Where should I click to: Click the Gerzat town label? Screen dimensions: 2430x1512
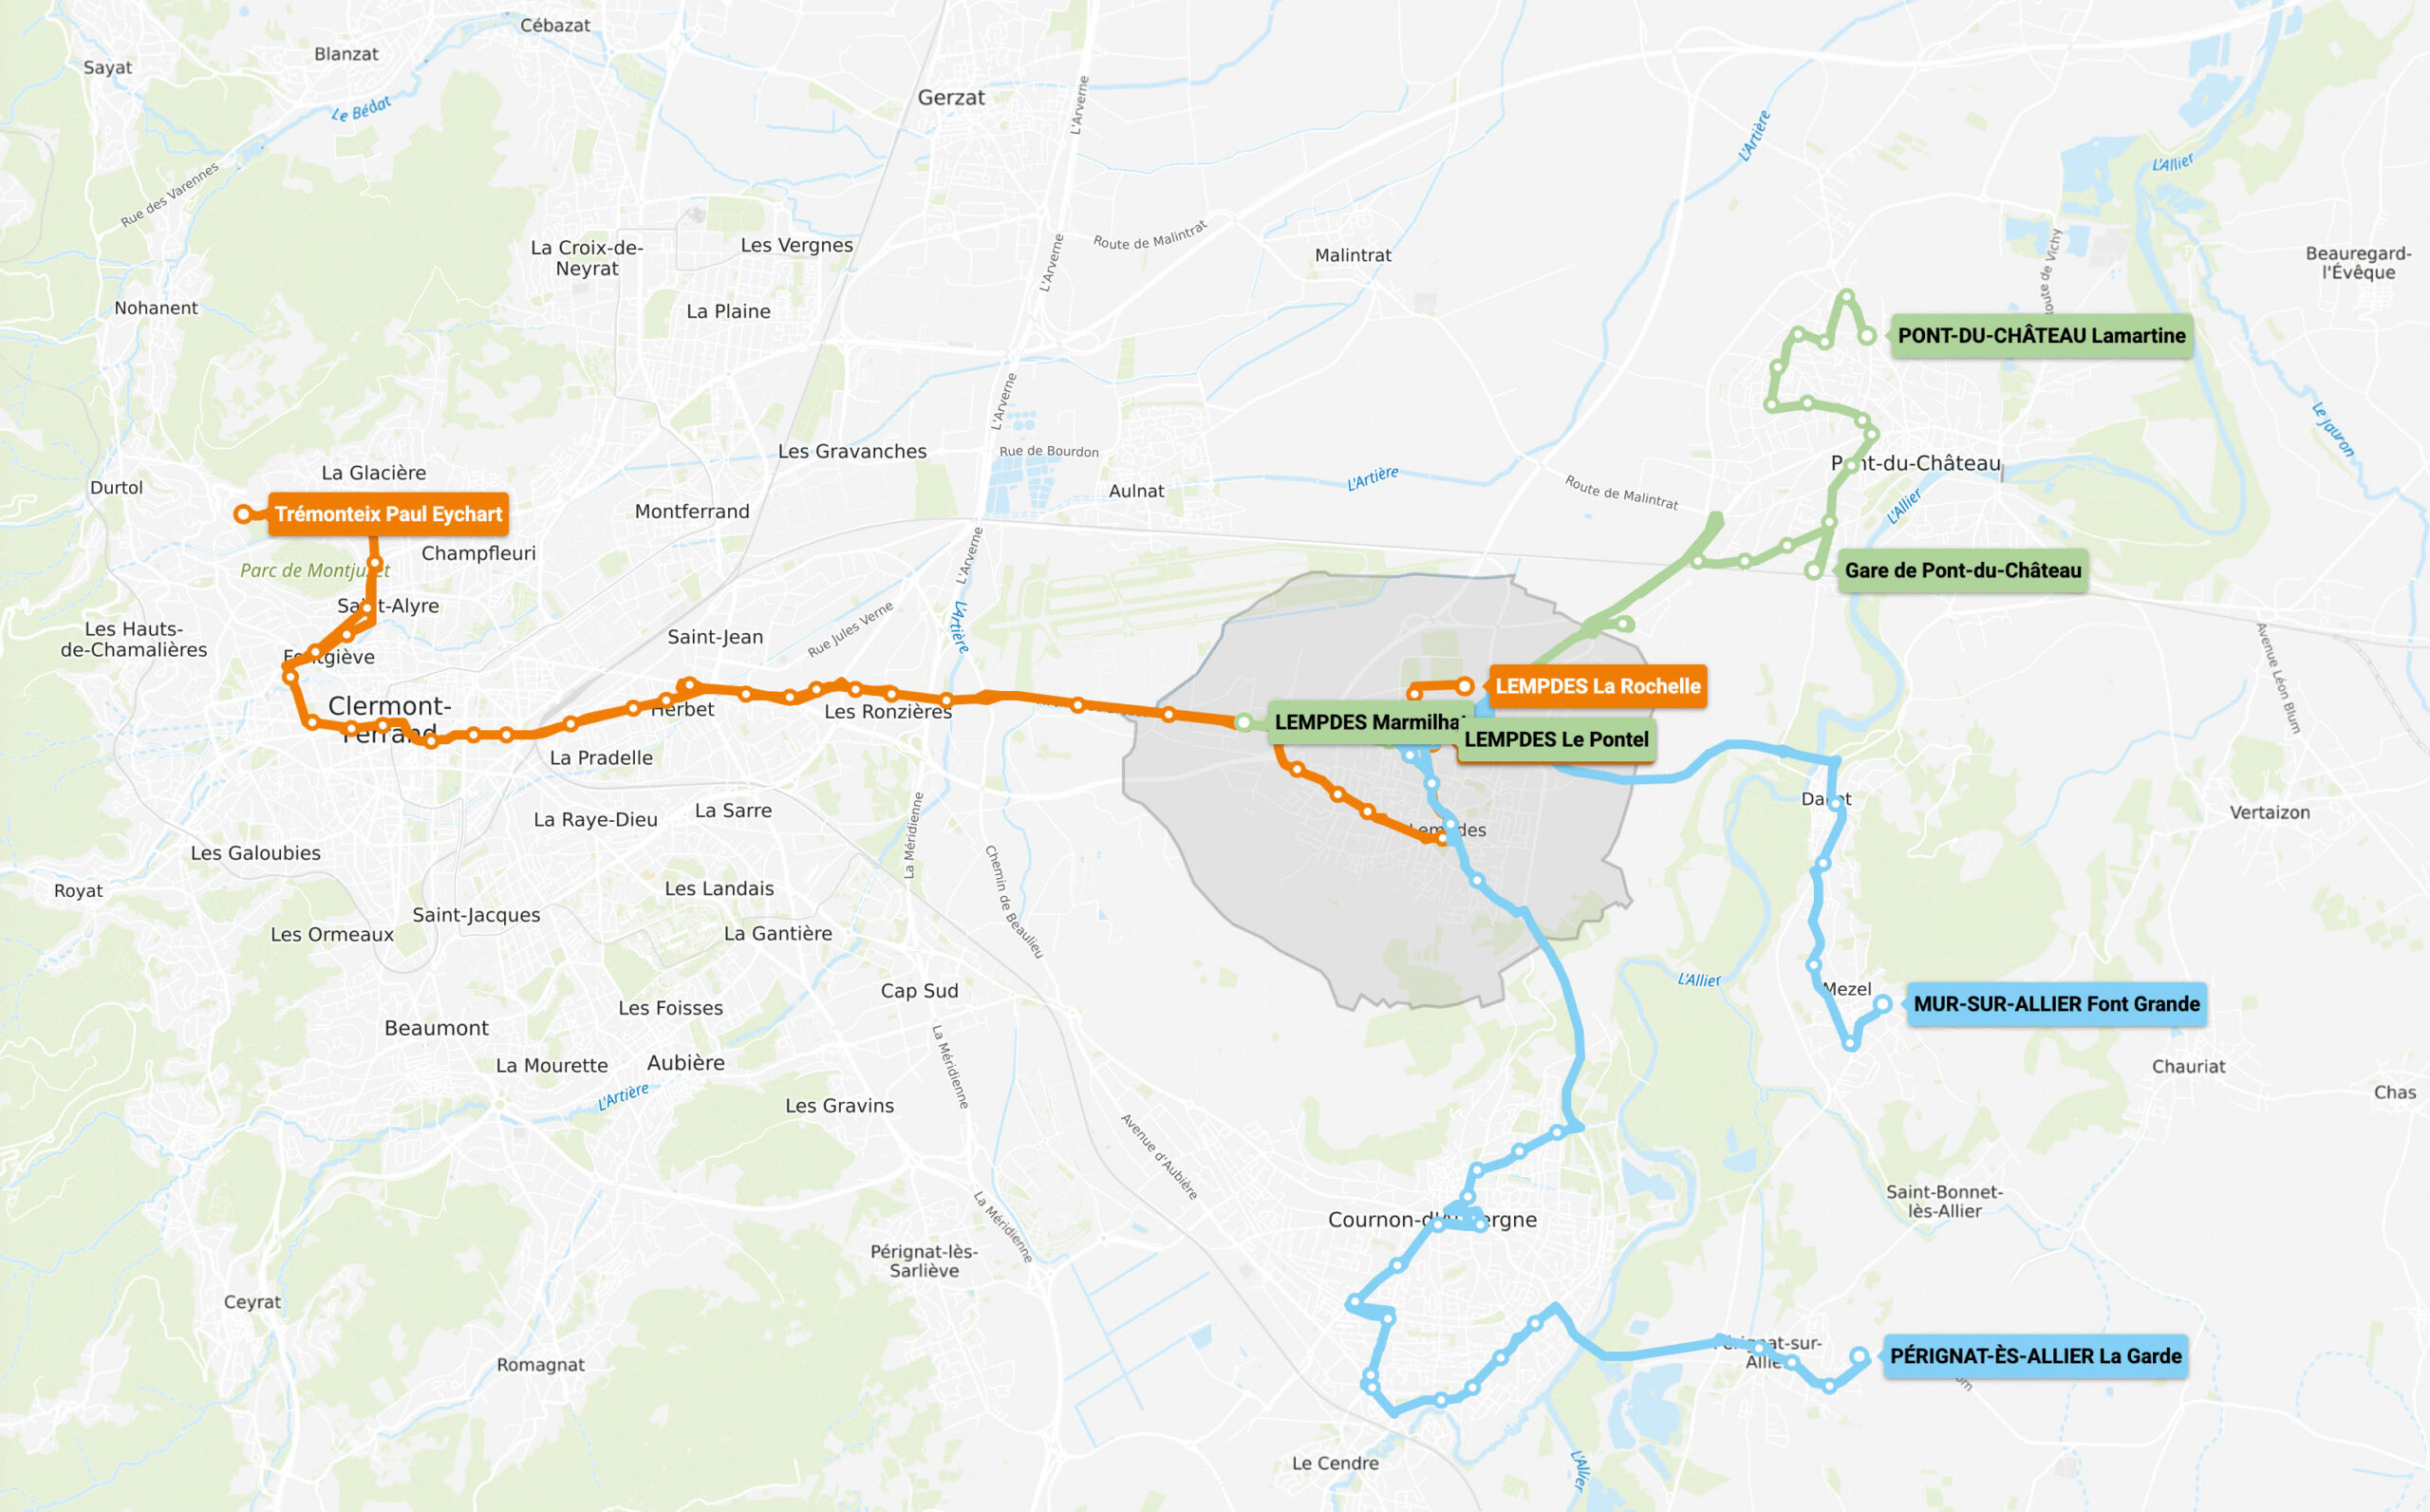951,98
